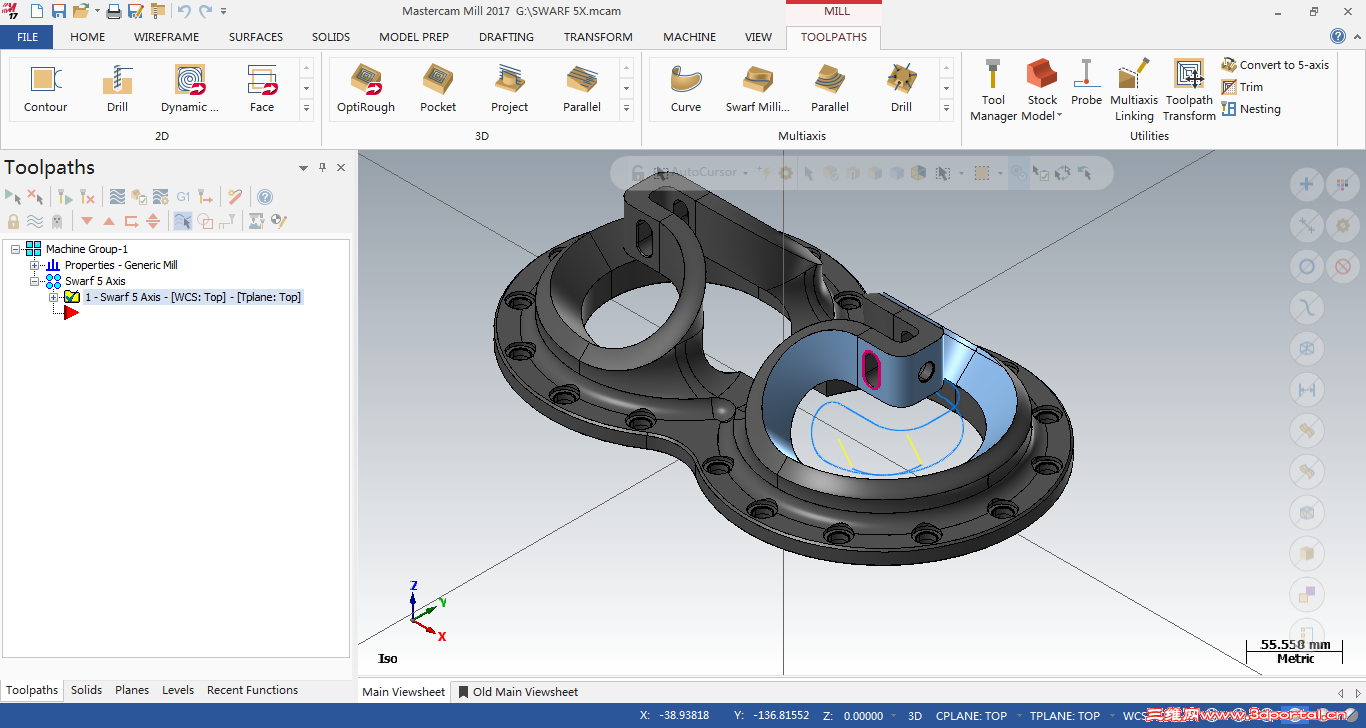Image resolution: width=1366 pixels, height=728 pixels.
Task: Expand the 2D toolpath gallery
Action: [306, 107]
